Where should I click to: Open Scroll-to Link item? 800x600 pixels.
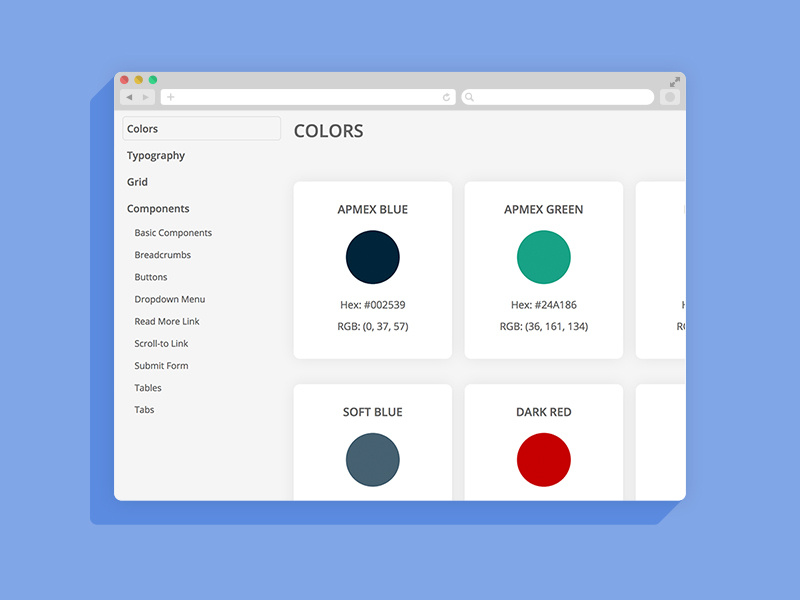pyautogui.click(x=161, y=343)
